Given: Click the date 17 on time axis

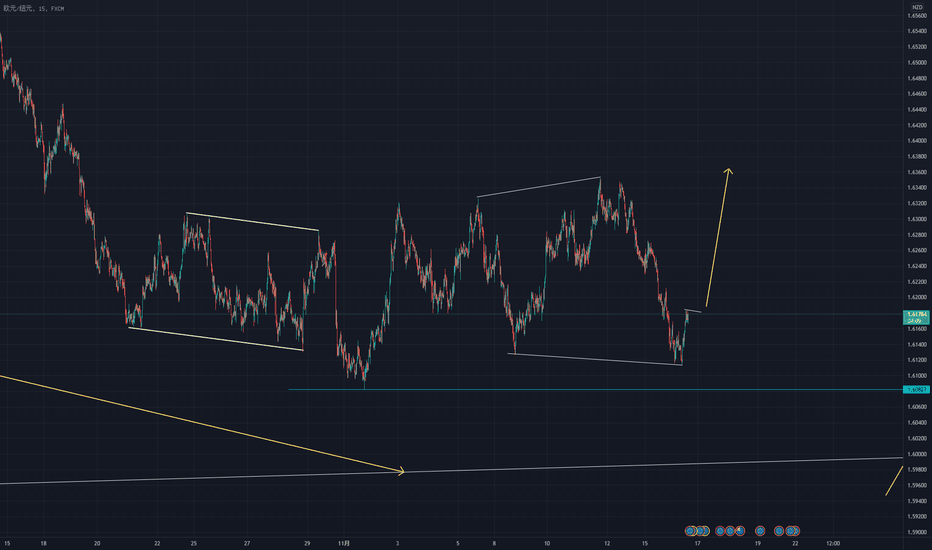Looking at the screenshot, I should [697, 543].
